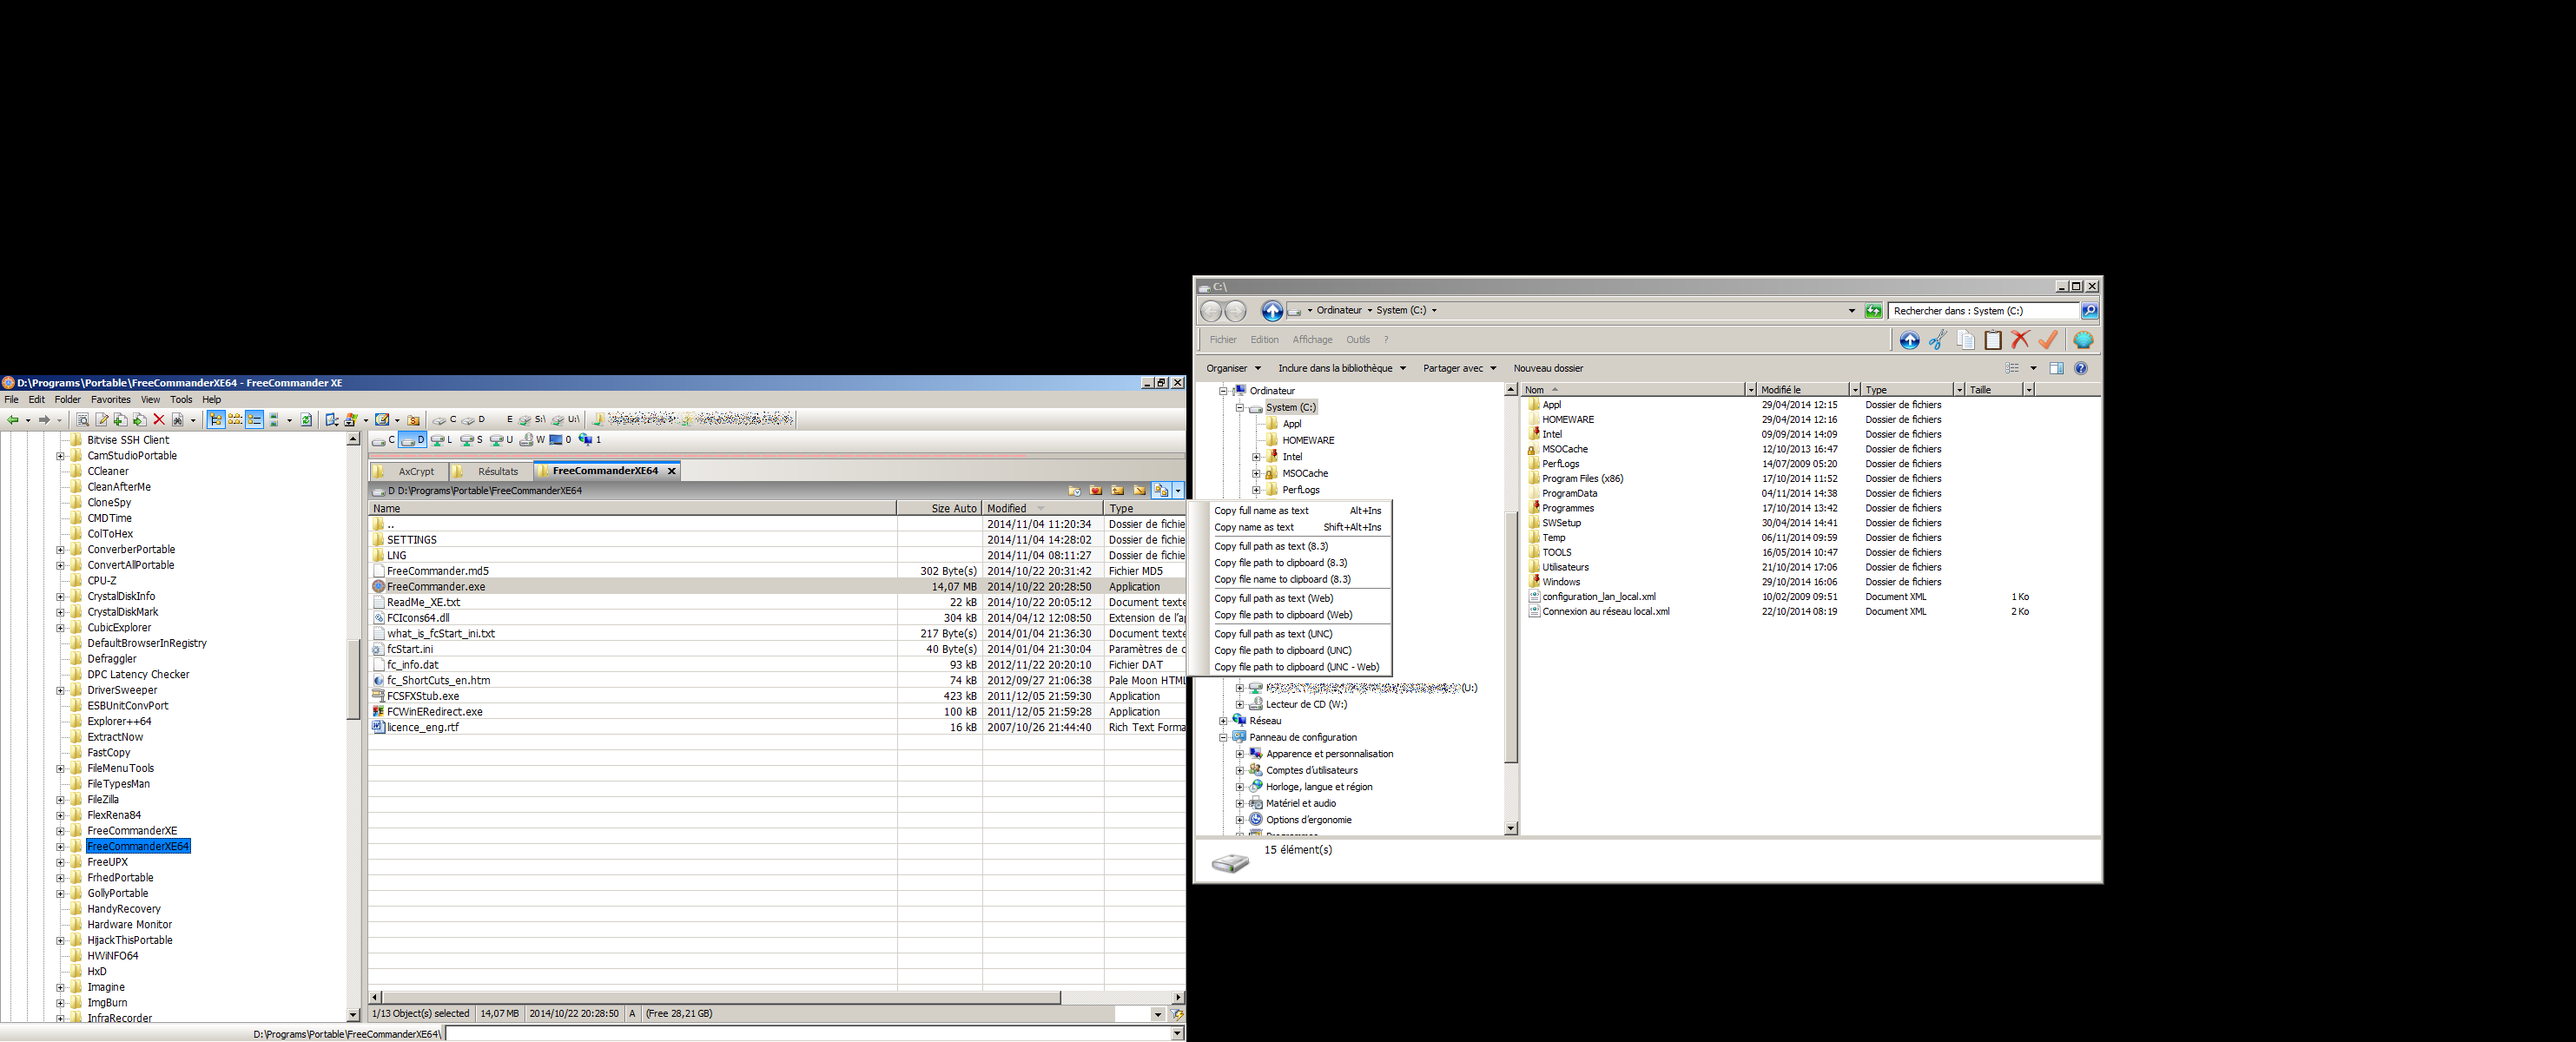Click the Explorer search magnifier button

tap(2090, 311)
